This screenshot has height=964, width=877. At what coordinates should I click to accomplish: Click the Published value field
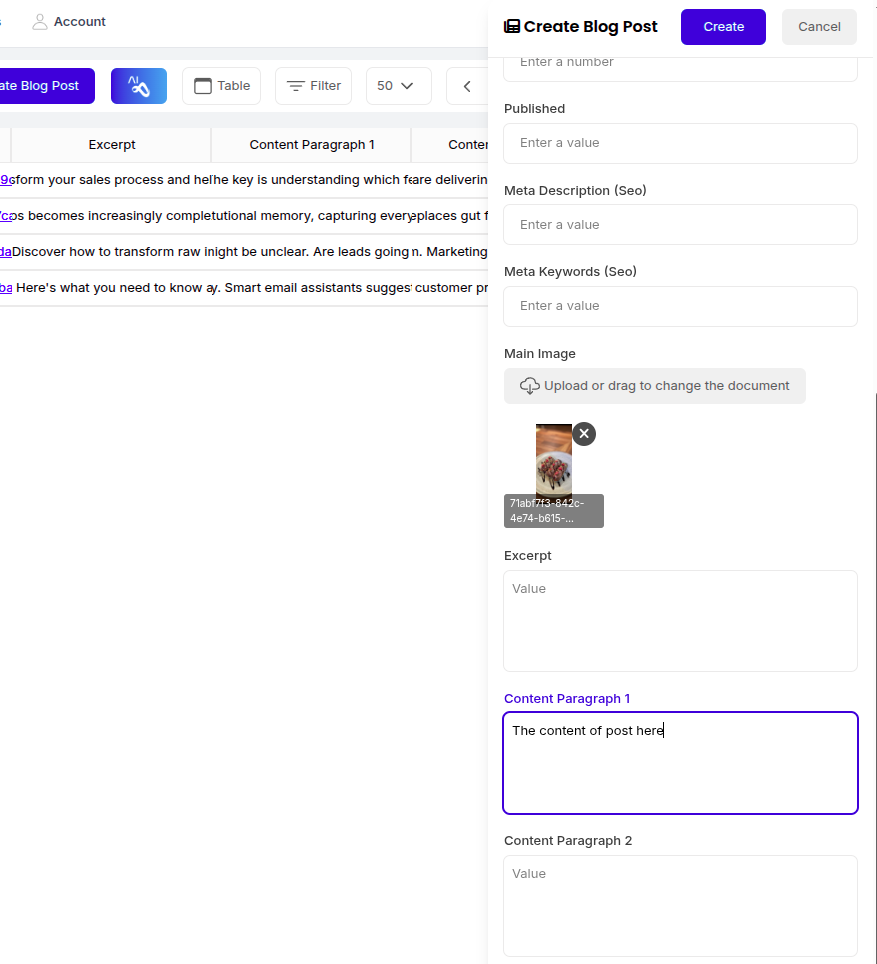[680, 143]
